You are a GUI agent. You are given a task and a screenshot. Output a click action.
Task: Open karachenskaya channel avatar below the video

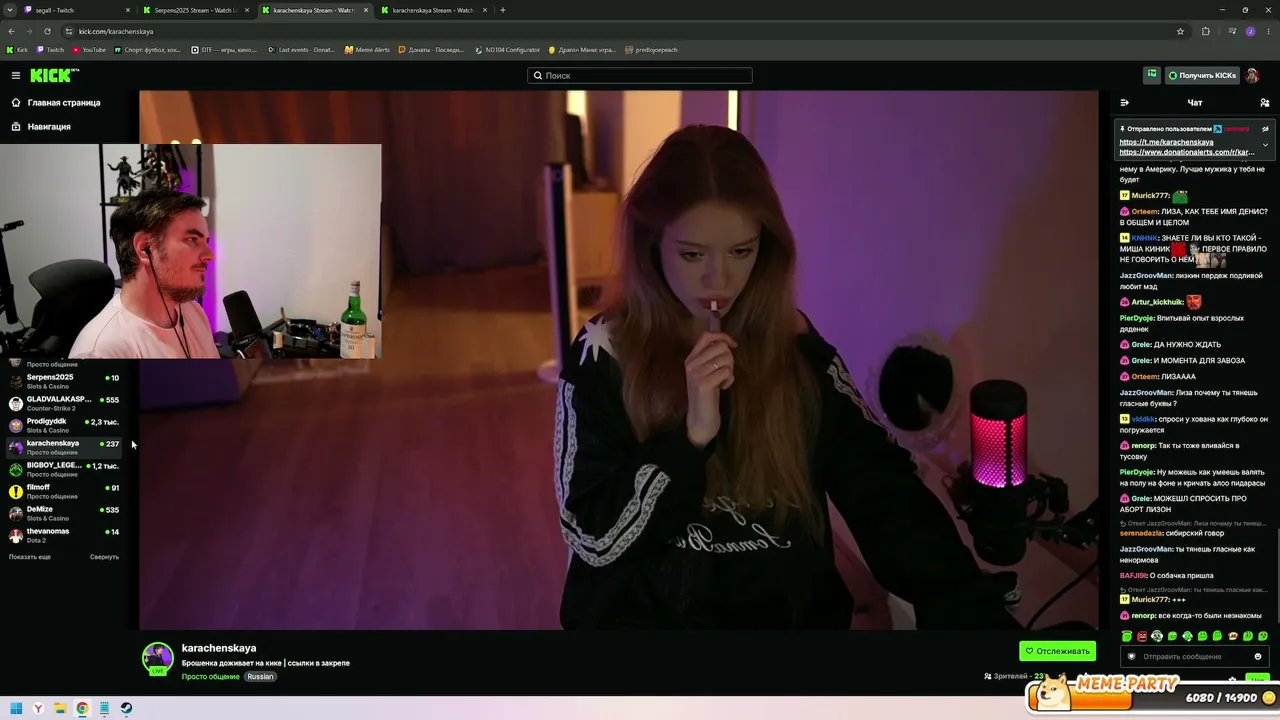pyautogui.click(x=158, y=659)
